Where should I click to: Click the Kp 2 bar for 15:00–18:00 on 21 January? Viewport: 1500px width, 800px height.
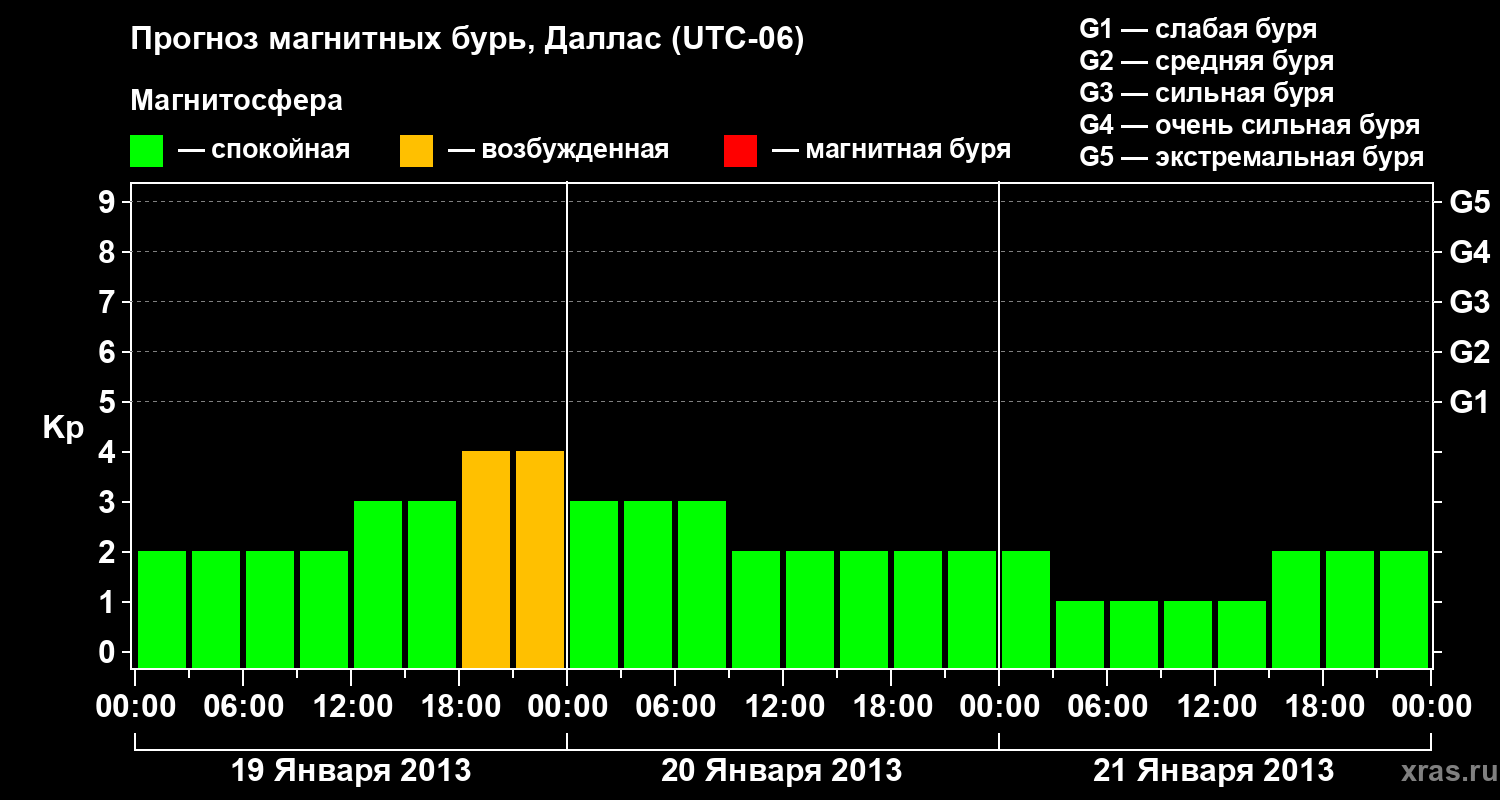click(x=1296, y=609)
